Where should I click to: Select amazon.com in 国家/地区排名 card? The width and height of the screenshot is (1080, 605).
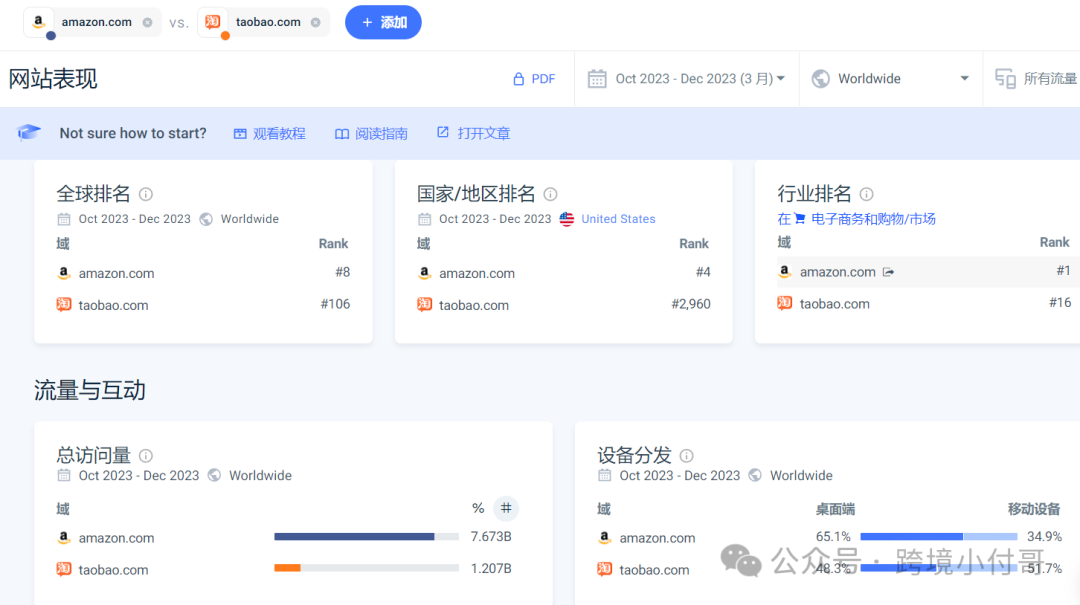pos(477,274)
